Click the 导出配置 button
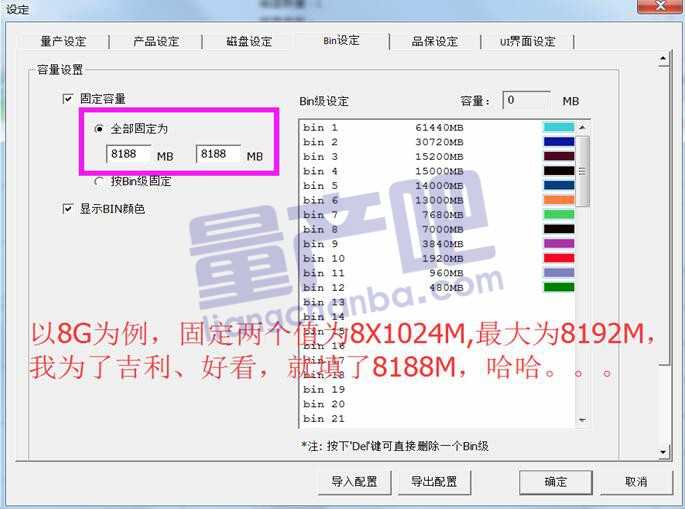 (434, 482)
